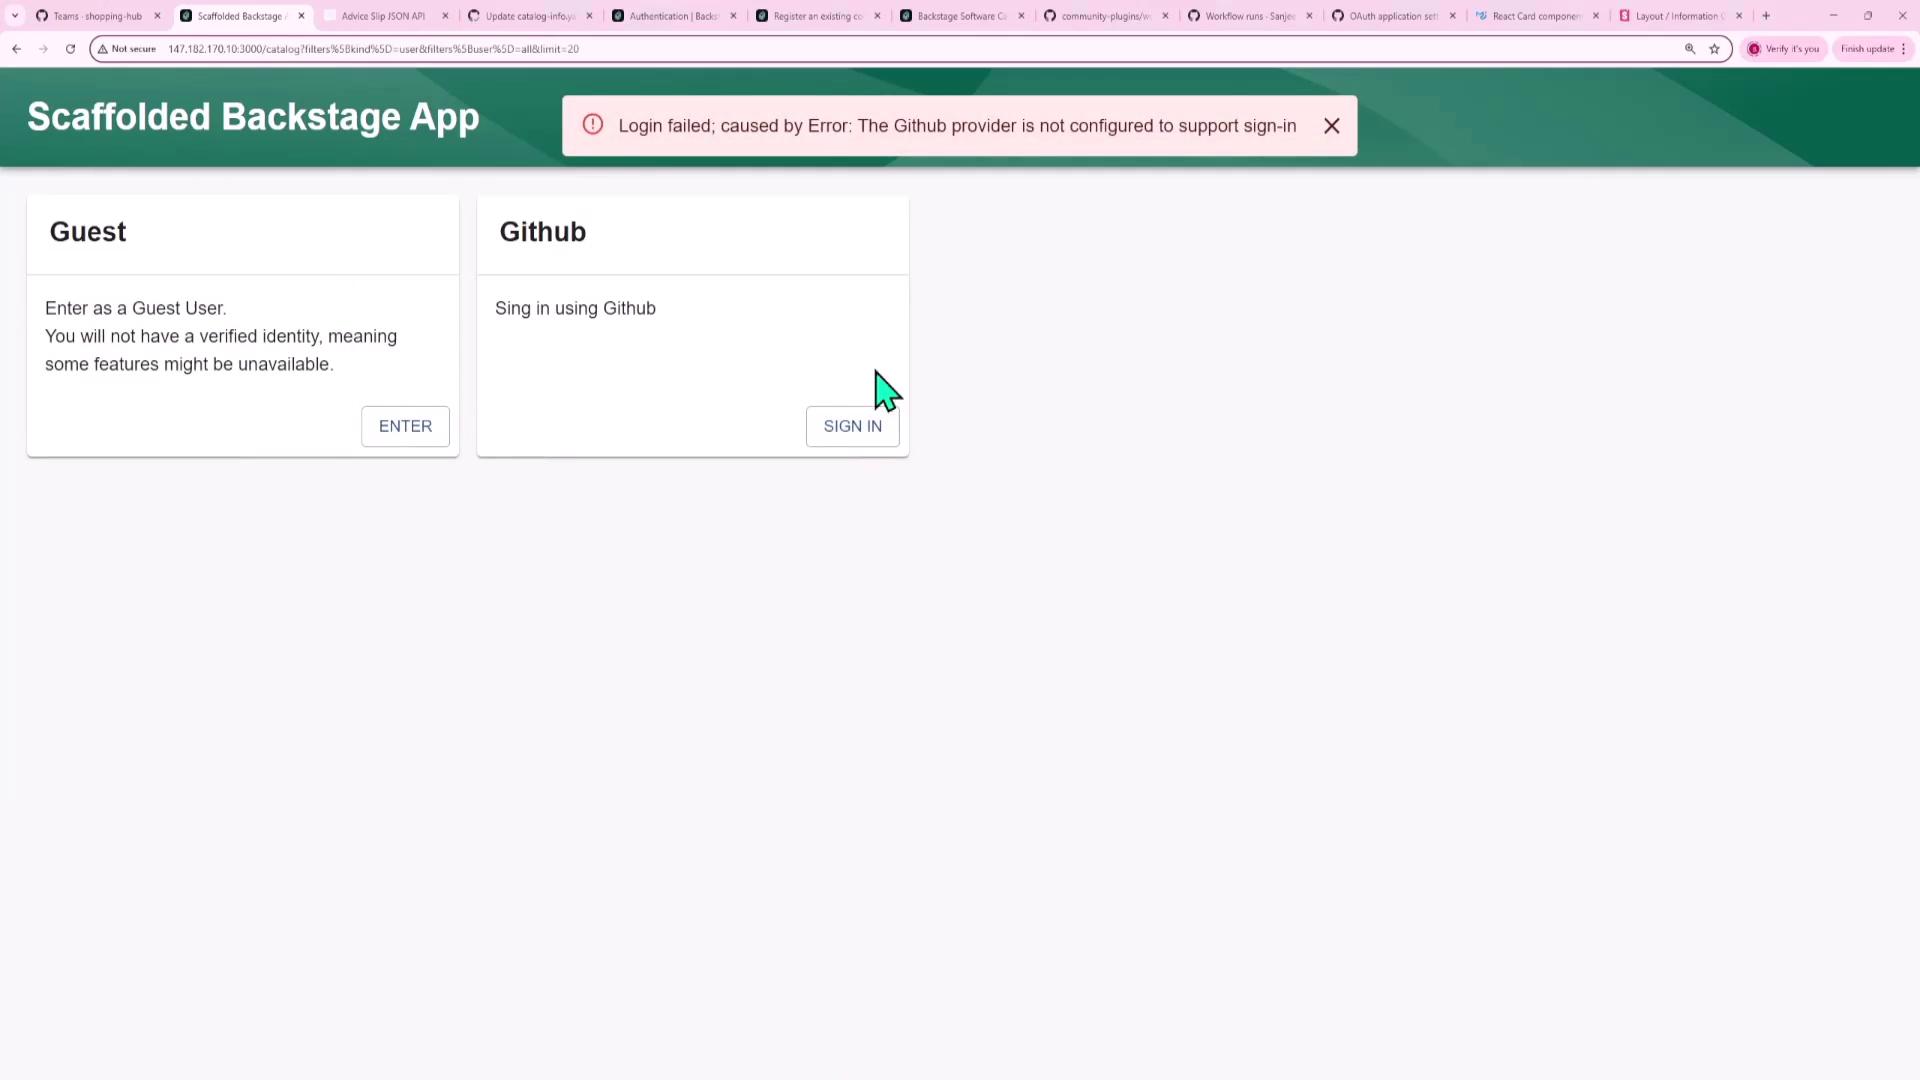Close the Scaffolded Backstage tab
1920x1080 pixels.
301,16
